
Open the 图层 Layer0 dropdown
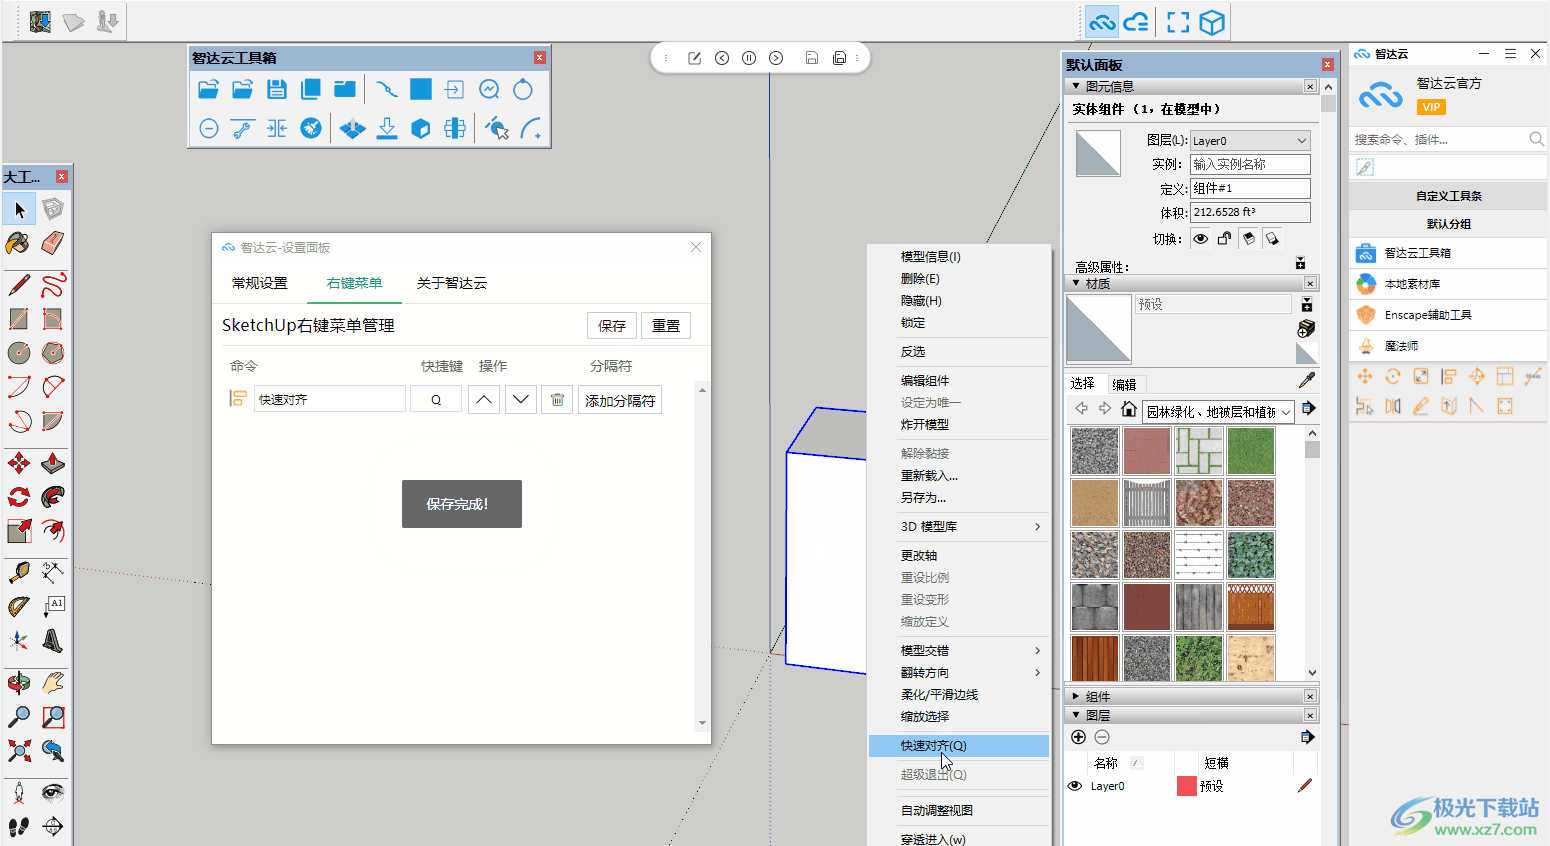tap(1250, 141)
